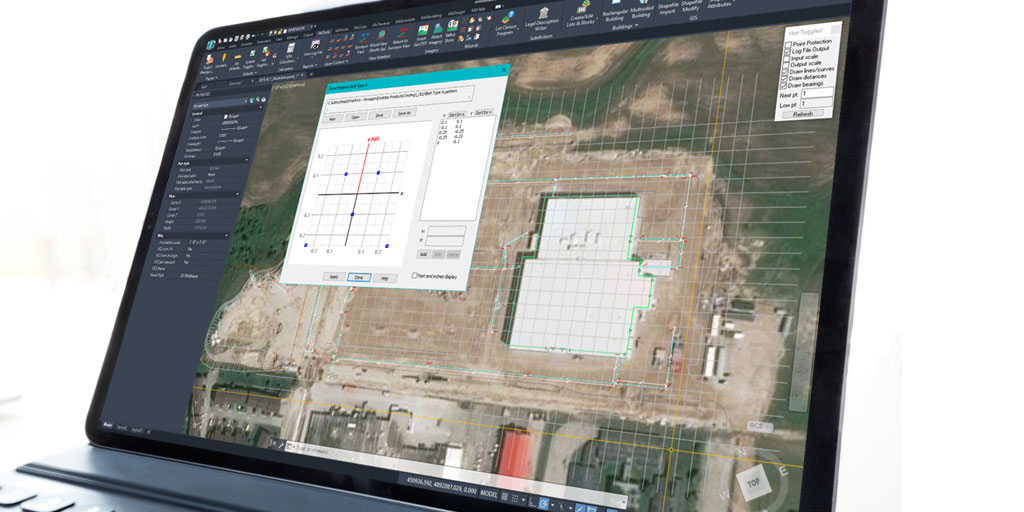Screen dimensions: 1024x512
Task: Open the MSHub Store icon
Action: [451, 30]
